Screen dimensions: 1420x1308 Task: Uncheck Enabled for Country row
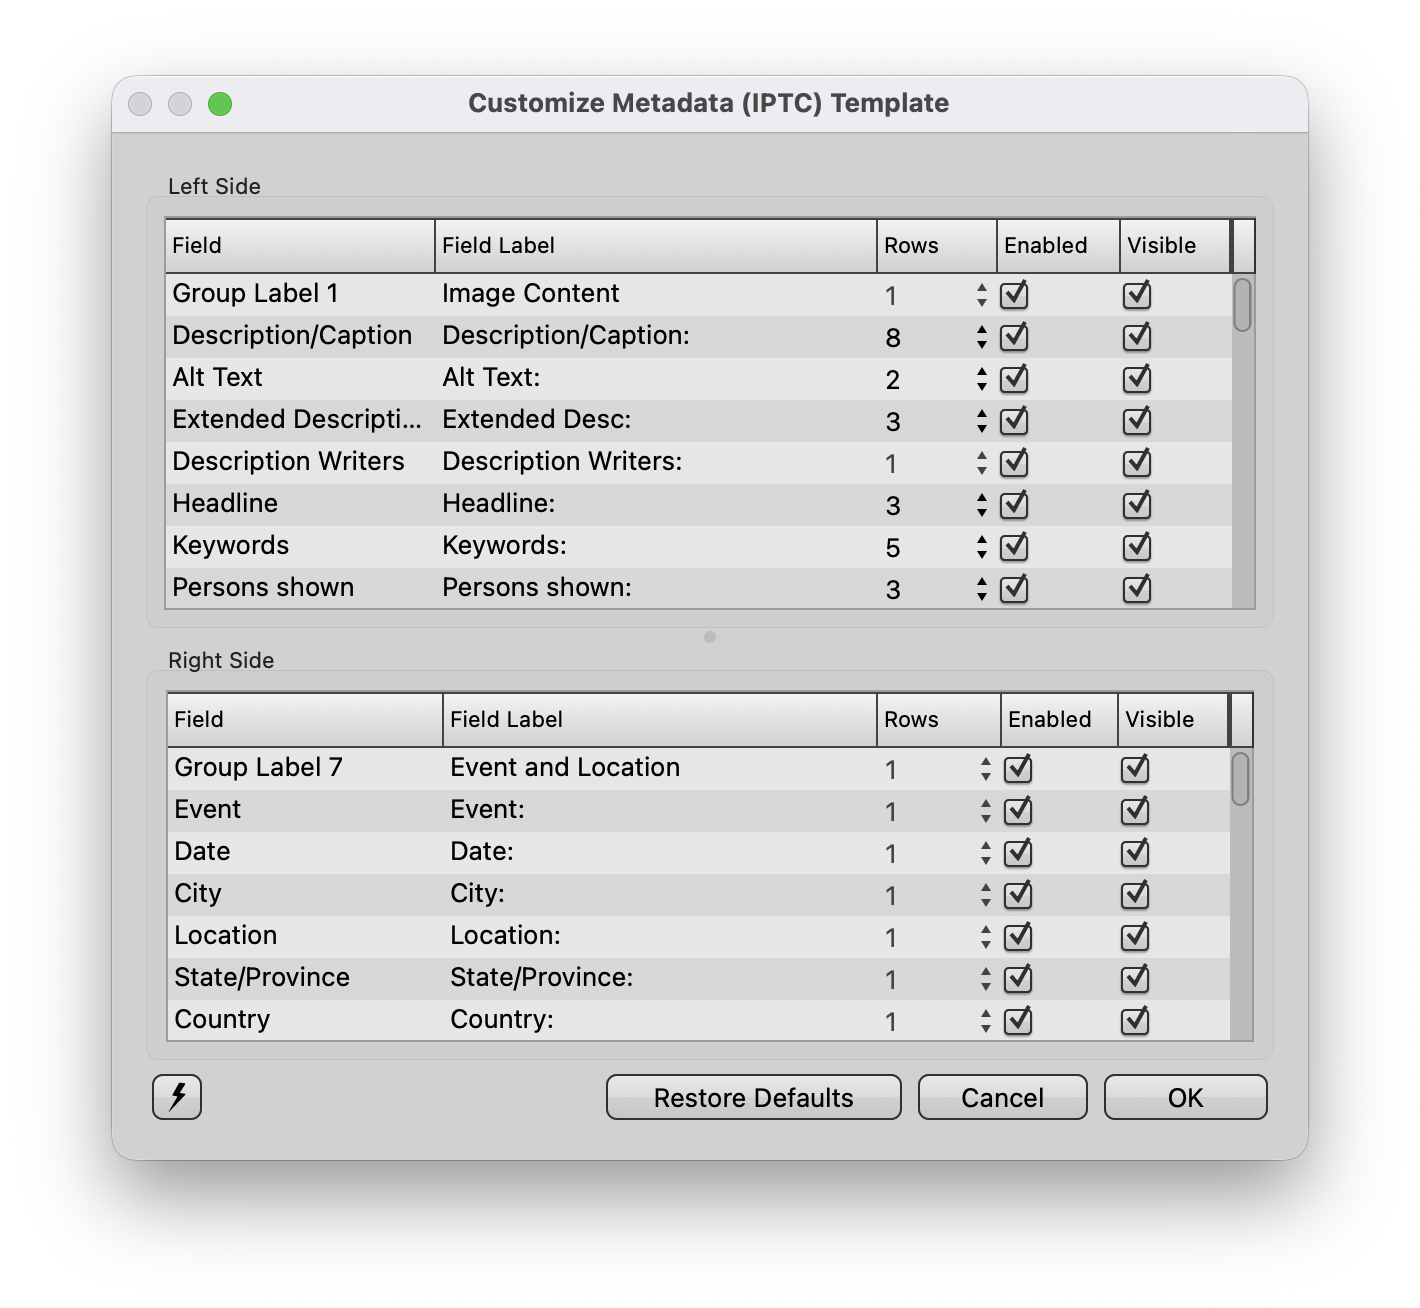coord(1018,1021)
